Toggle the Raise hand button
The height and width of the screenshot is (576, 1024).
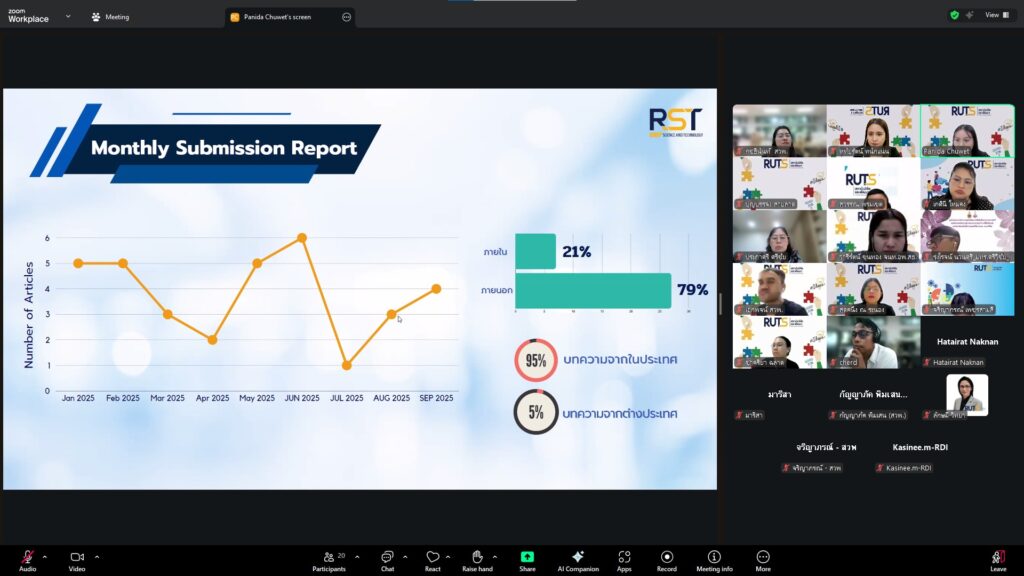(477, 558)
